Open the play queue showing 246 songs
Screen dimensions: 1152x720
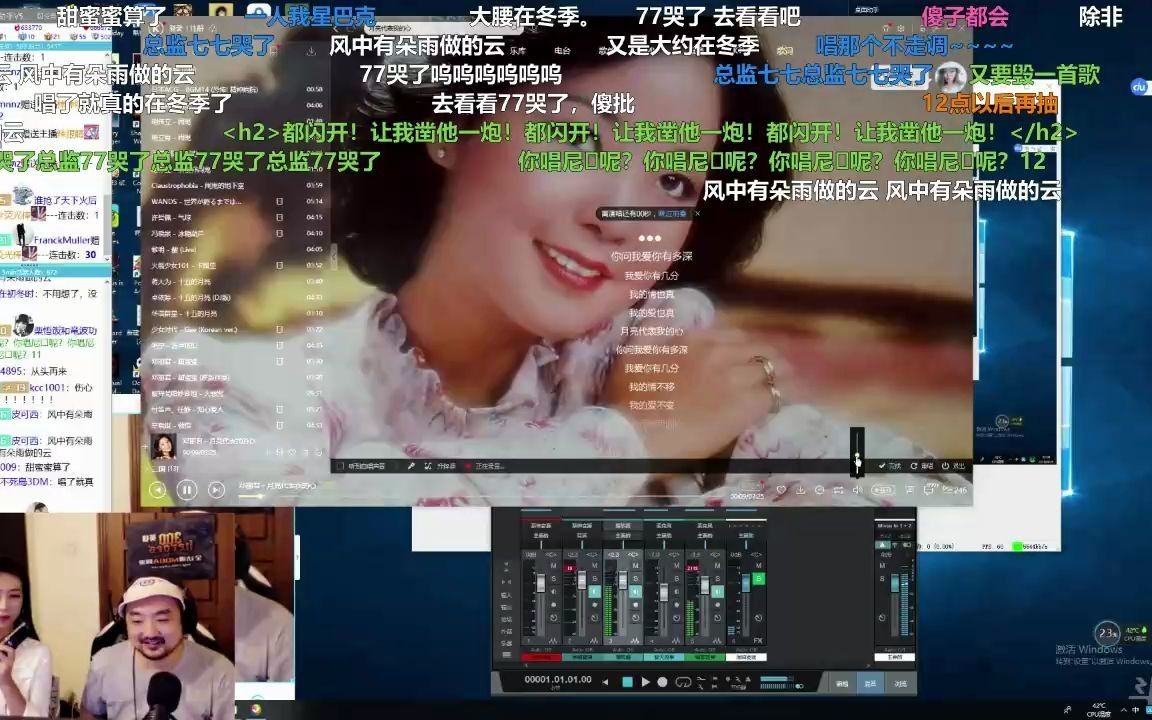click(x=954, y=490)
